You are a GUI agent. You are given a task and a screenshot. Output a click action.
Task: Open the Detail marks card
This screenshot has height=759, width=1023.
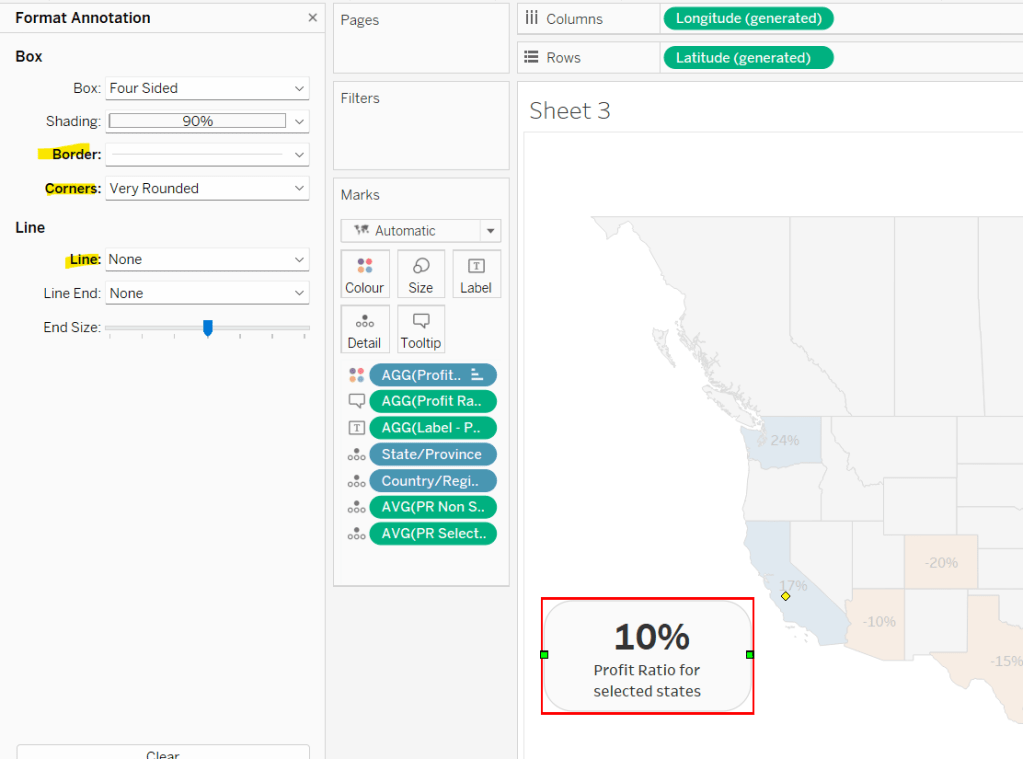coord(364,329)
